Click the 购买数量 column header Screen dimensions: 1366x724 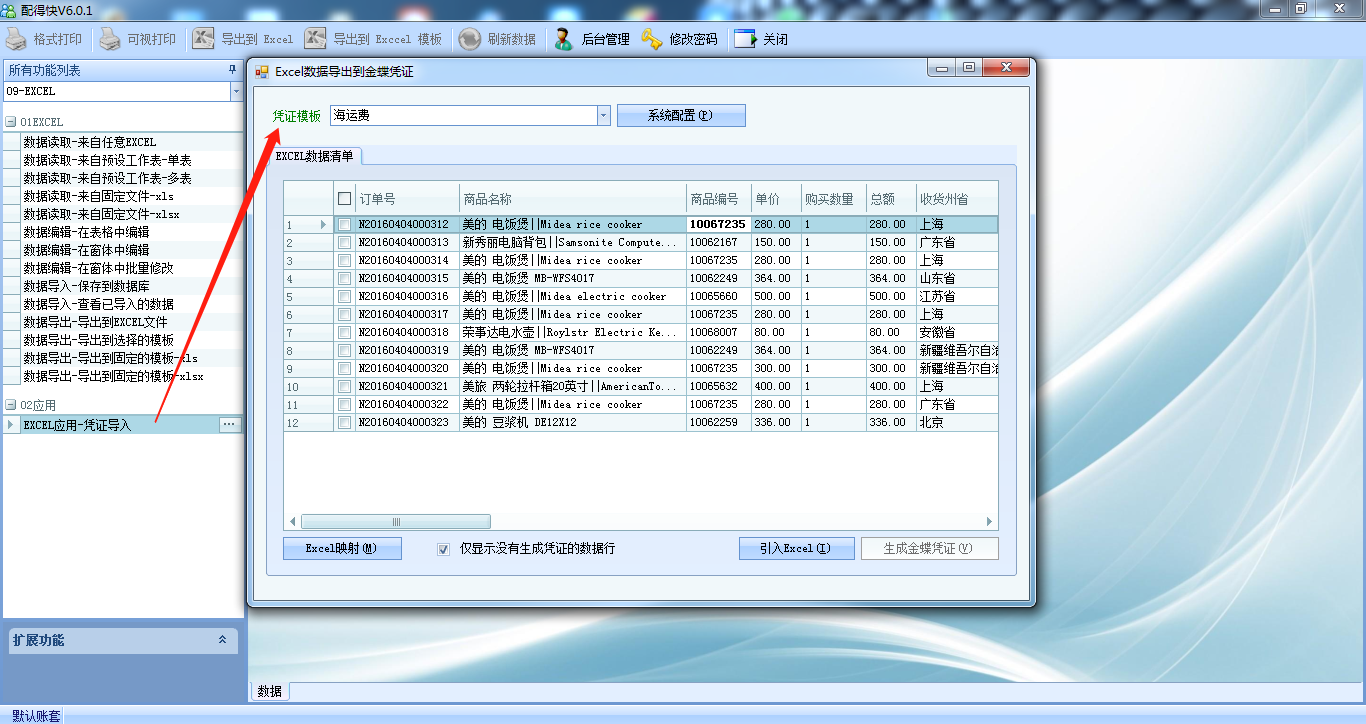(x=834, y=199)
